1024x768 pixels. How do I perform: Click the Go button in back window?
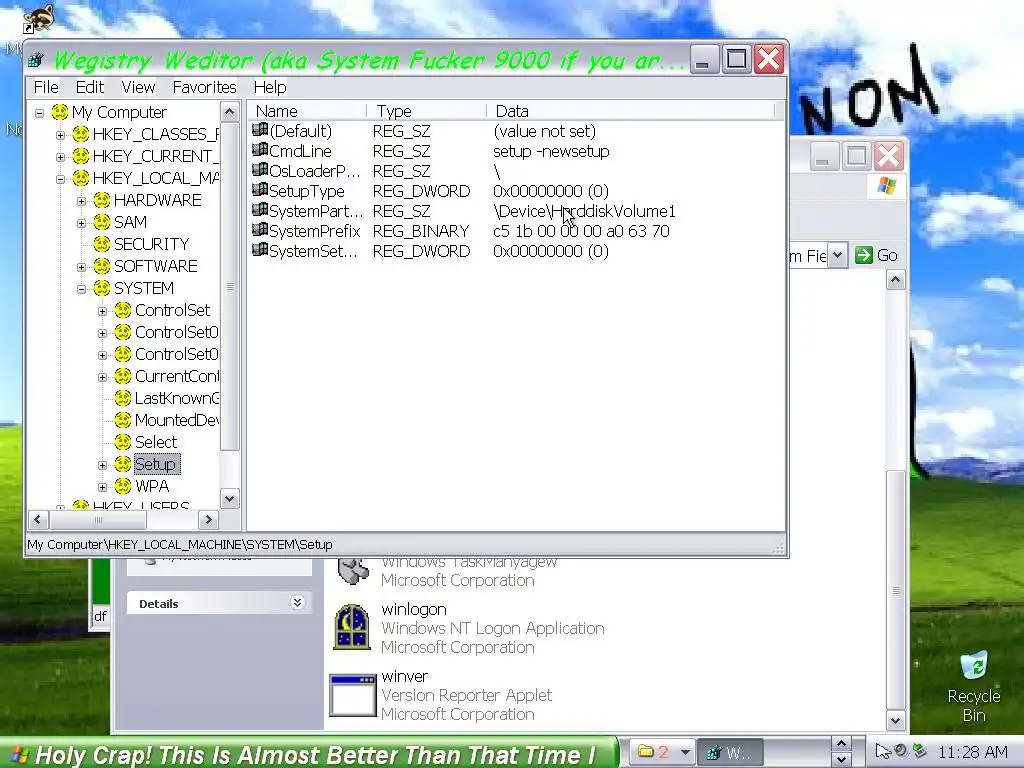coord(876,255)
